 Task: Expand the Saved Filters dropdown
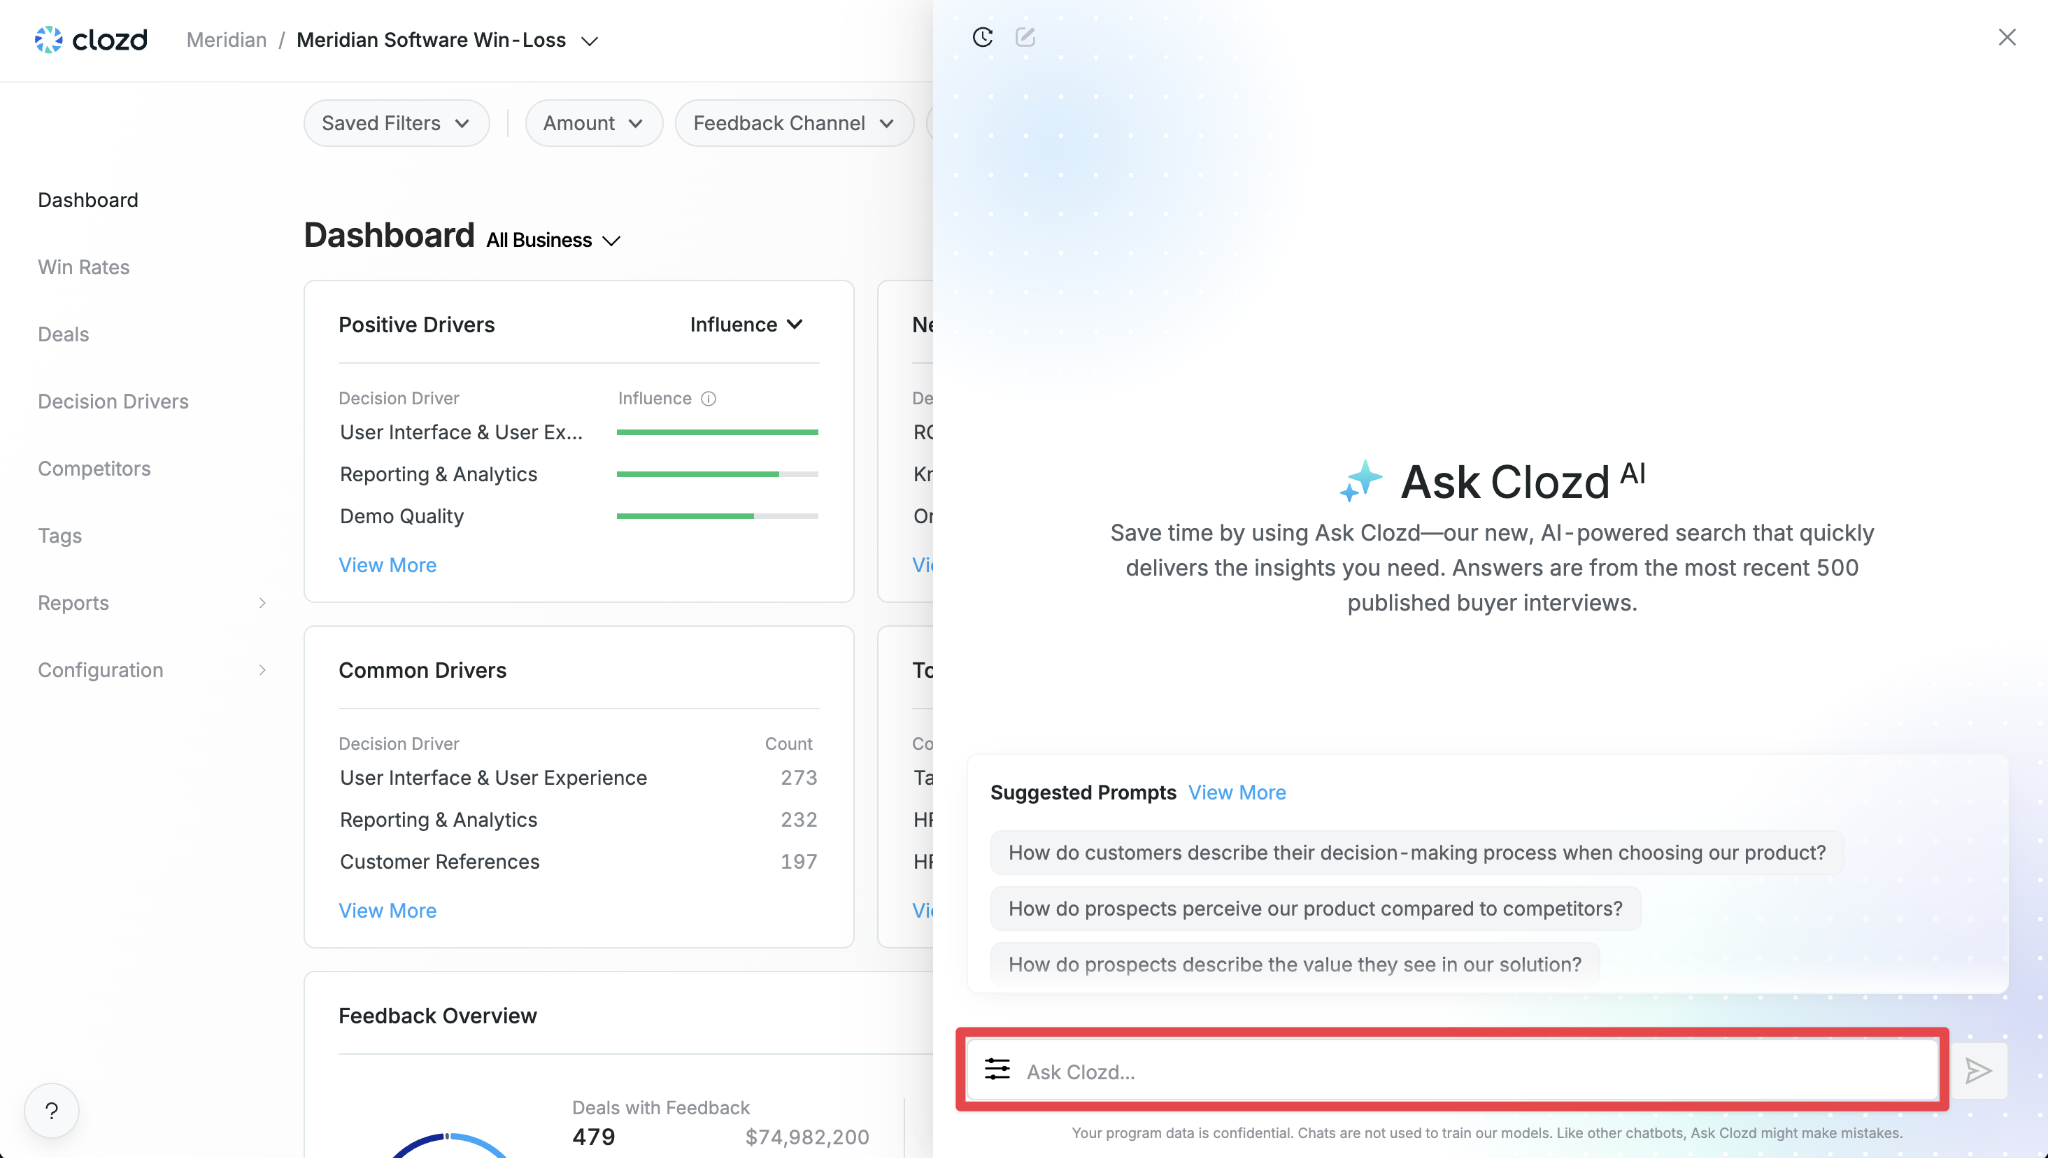tap(396, 123)
